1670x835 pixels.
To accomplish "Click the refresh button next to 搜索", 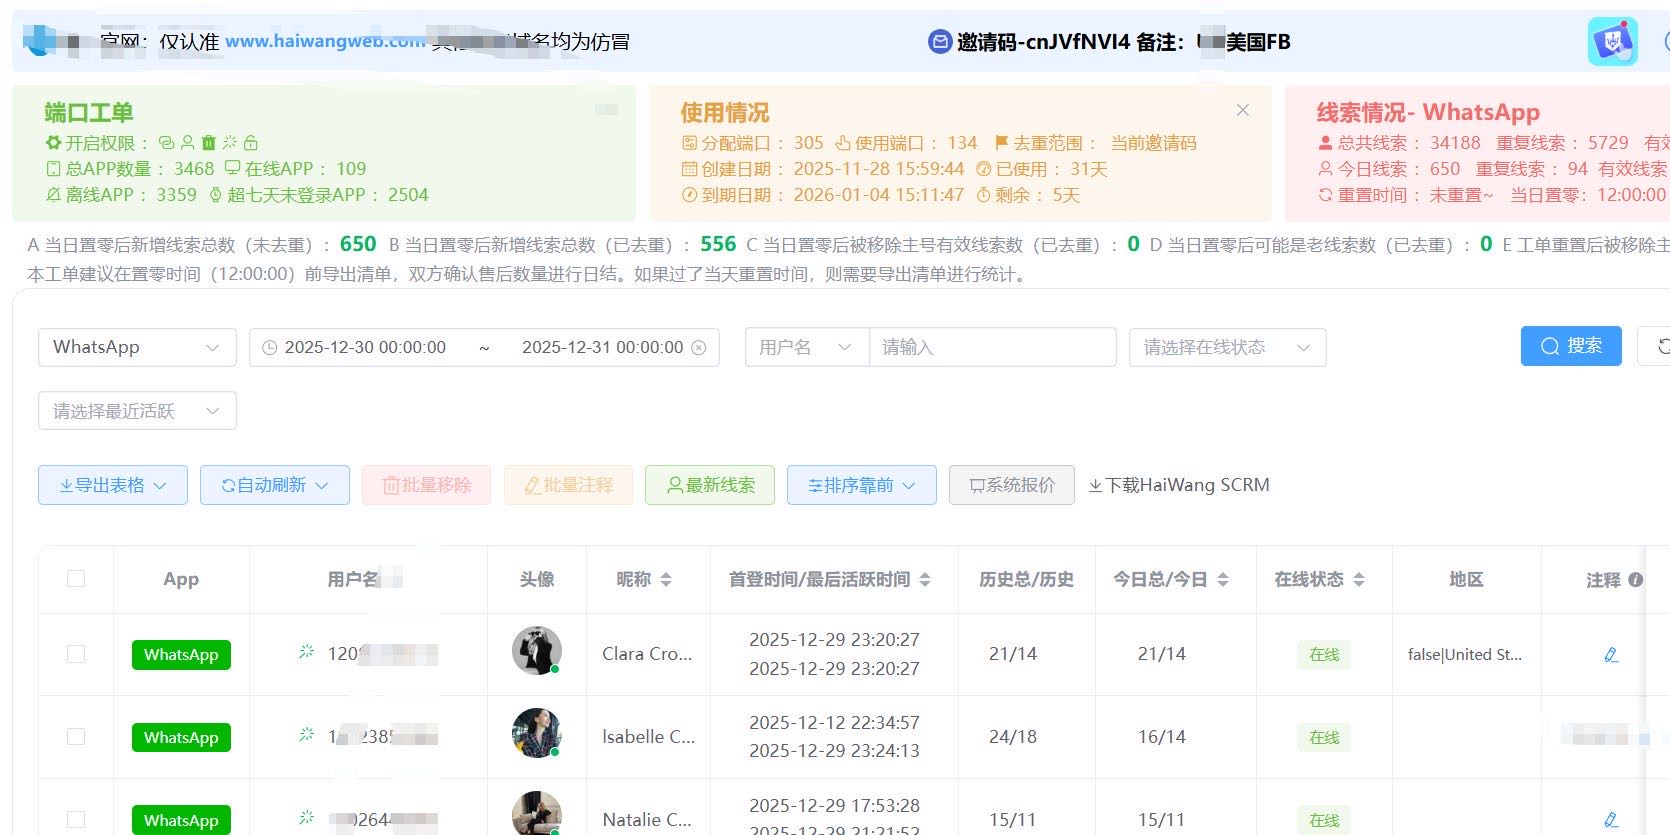I will [1656, 346].
